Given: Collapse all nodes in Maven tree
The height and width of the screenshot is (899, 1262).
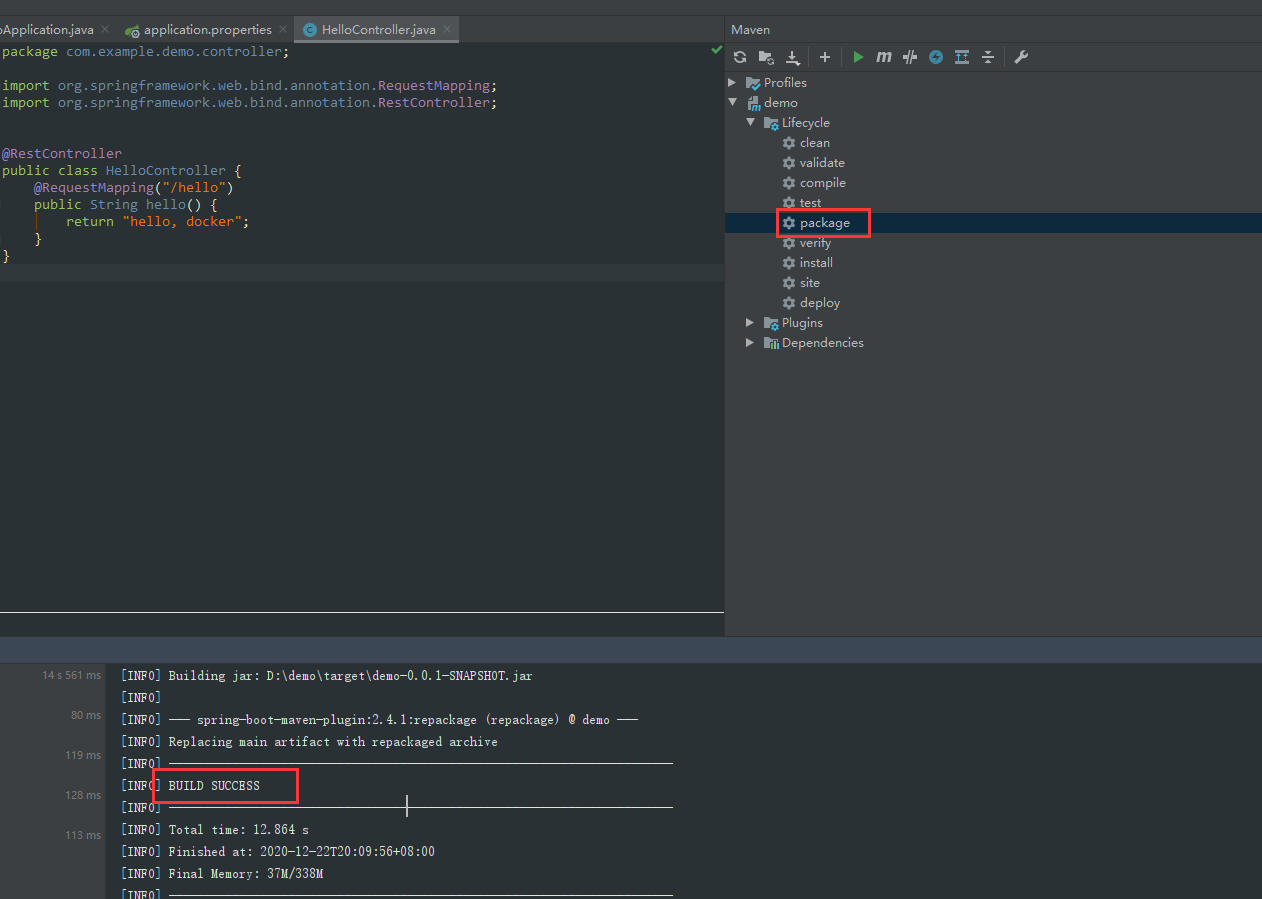Looking at the screenshot, I should click(988, 57).
